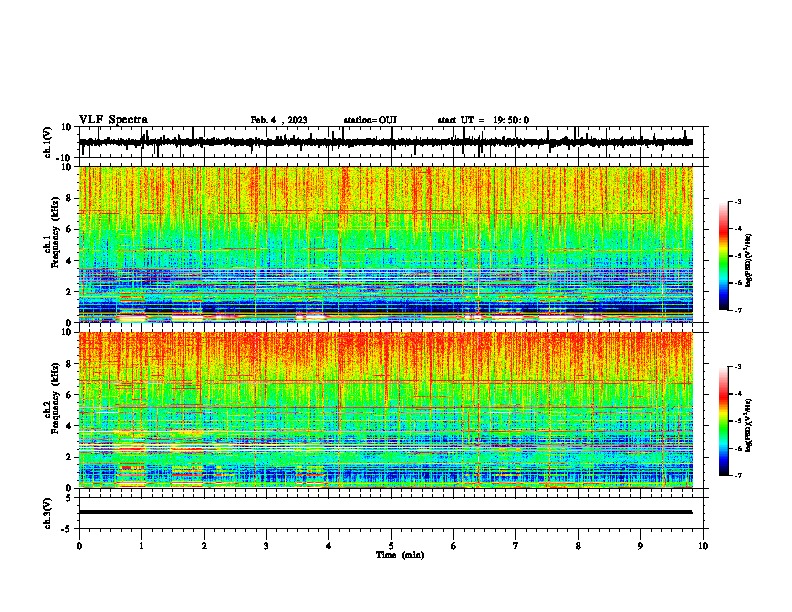
Task: Click the ch.1 voltage waveform trace panel
Action: (393, 142)
